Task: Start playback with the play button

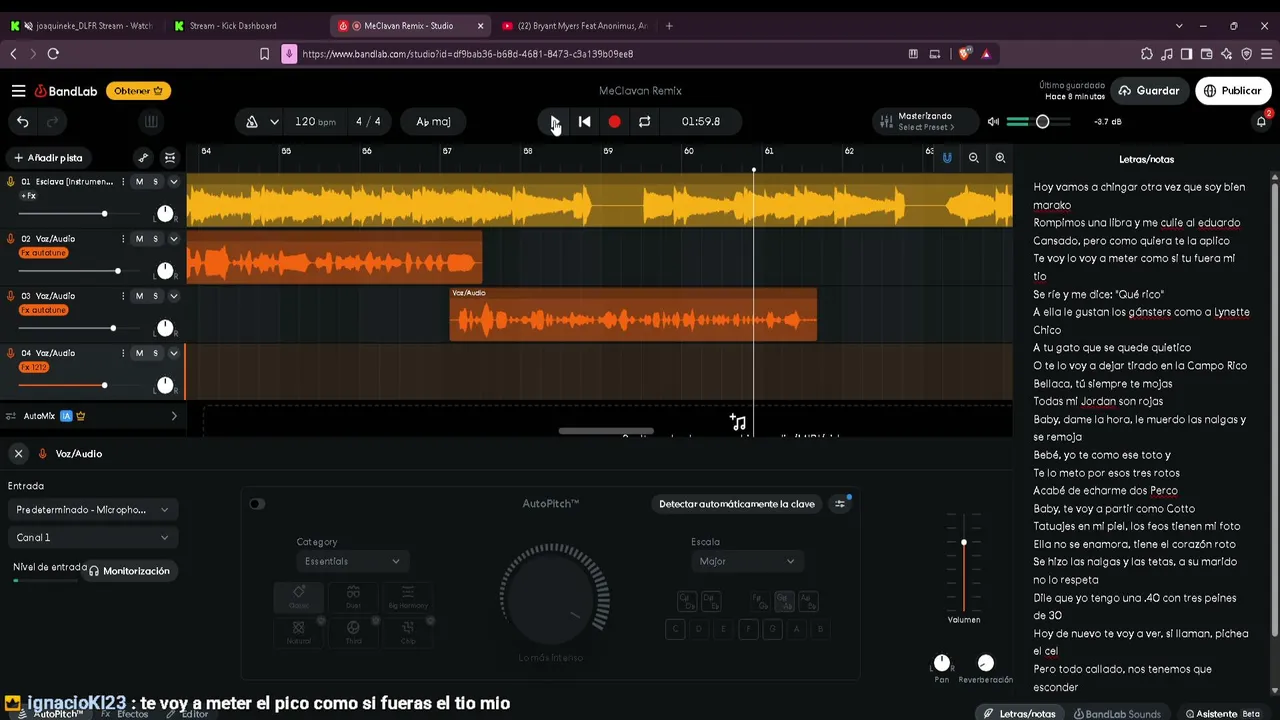Action: click(x=554, y=122)
